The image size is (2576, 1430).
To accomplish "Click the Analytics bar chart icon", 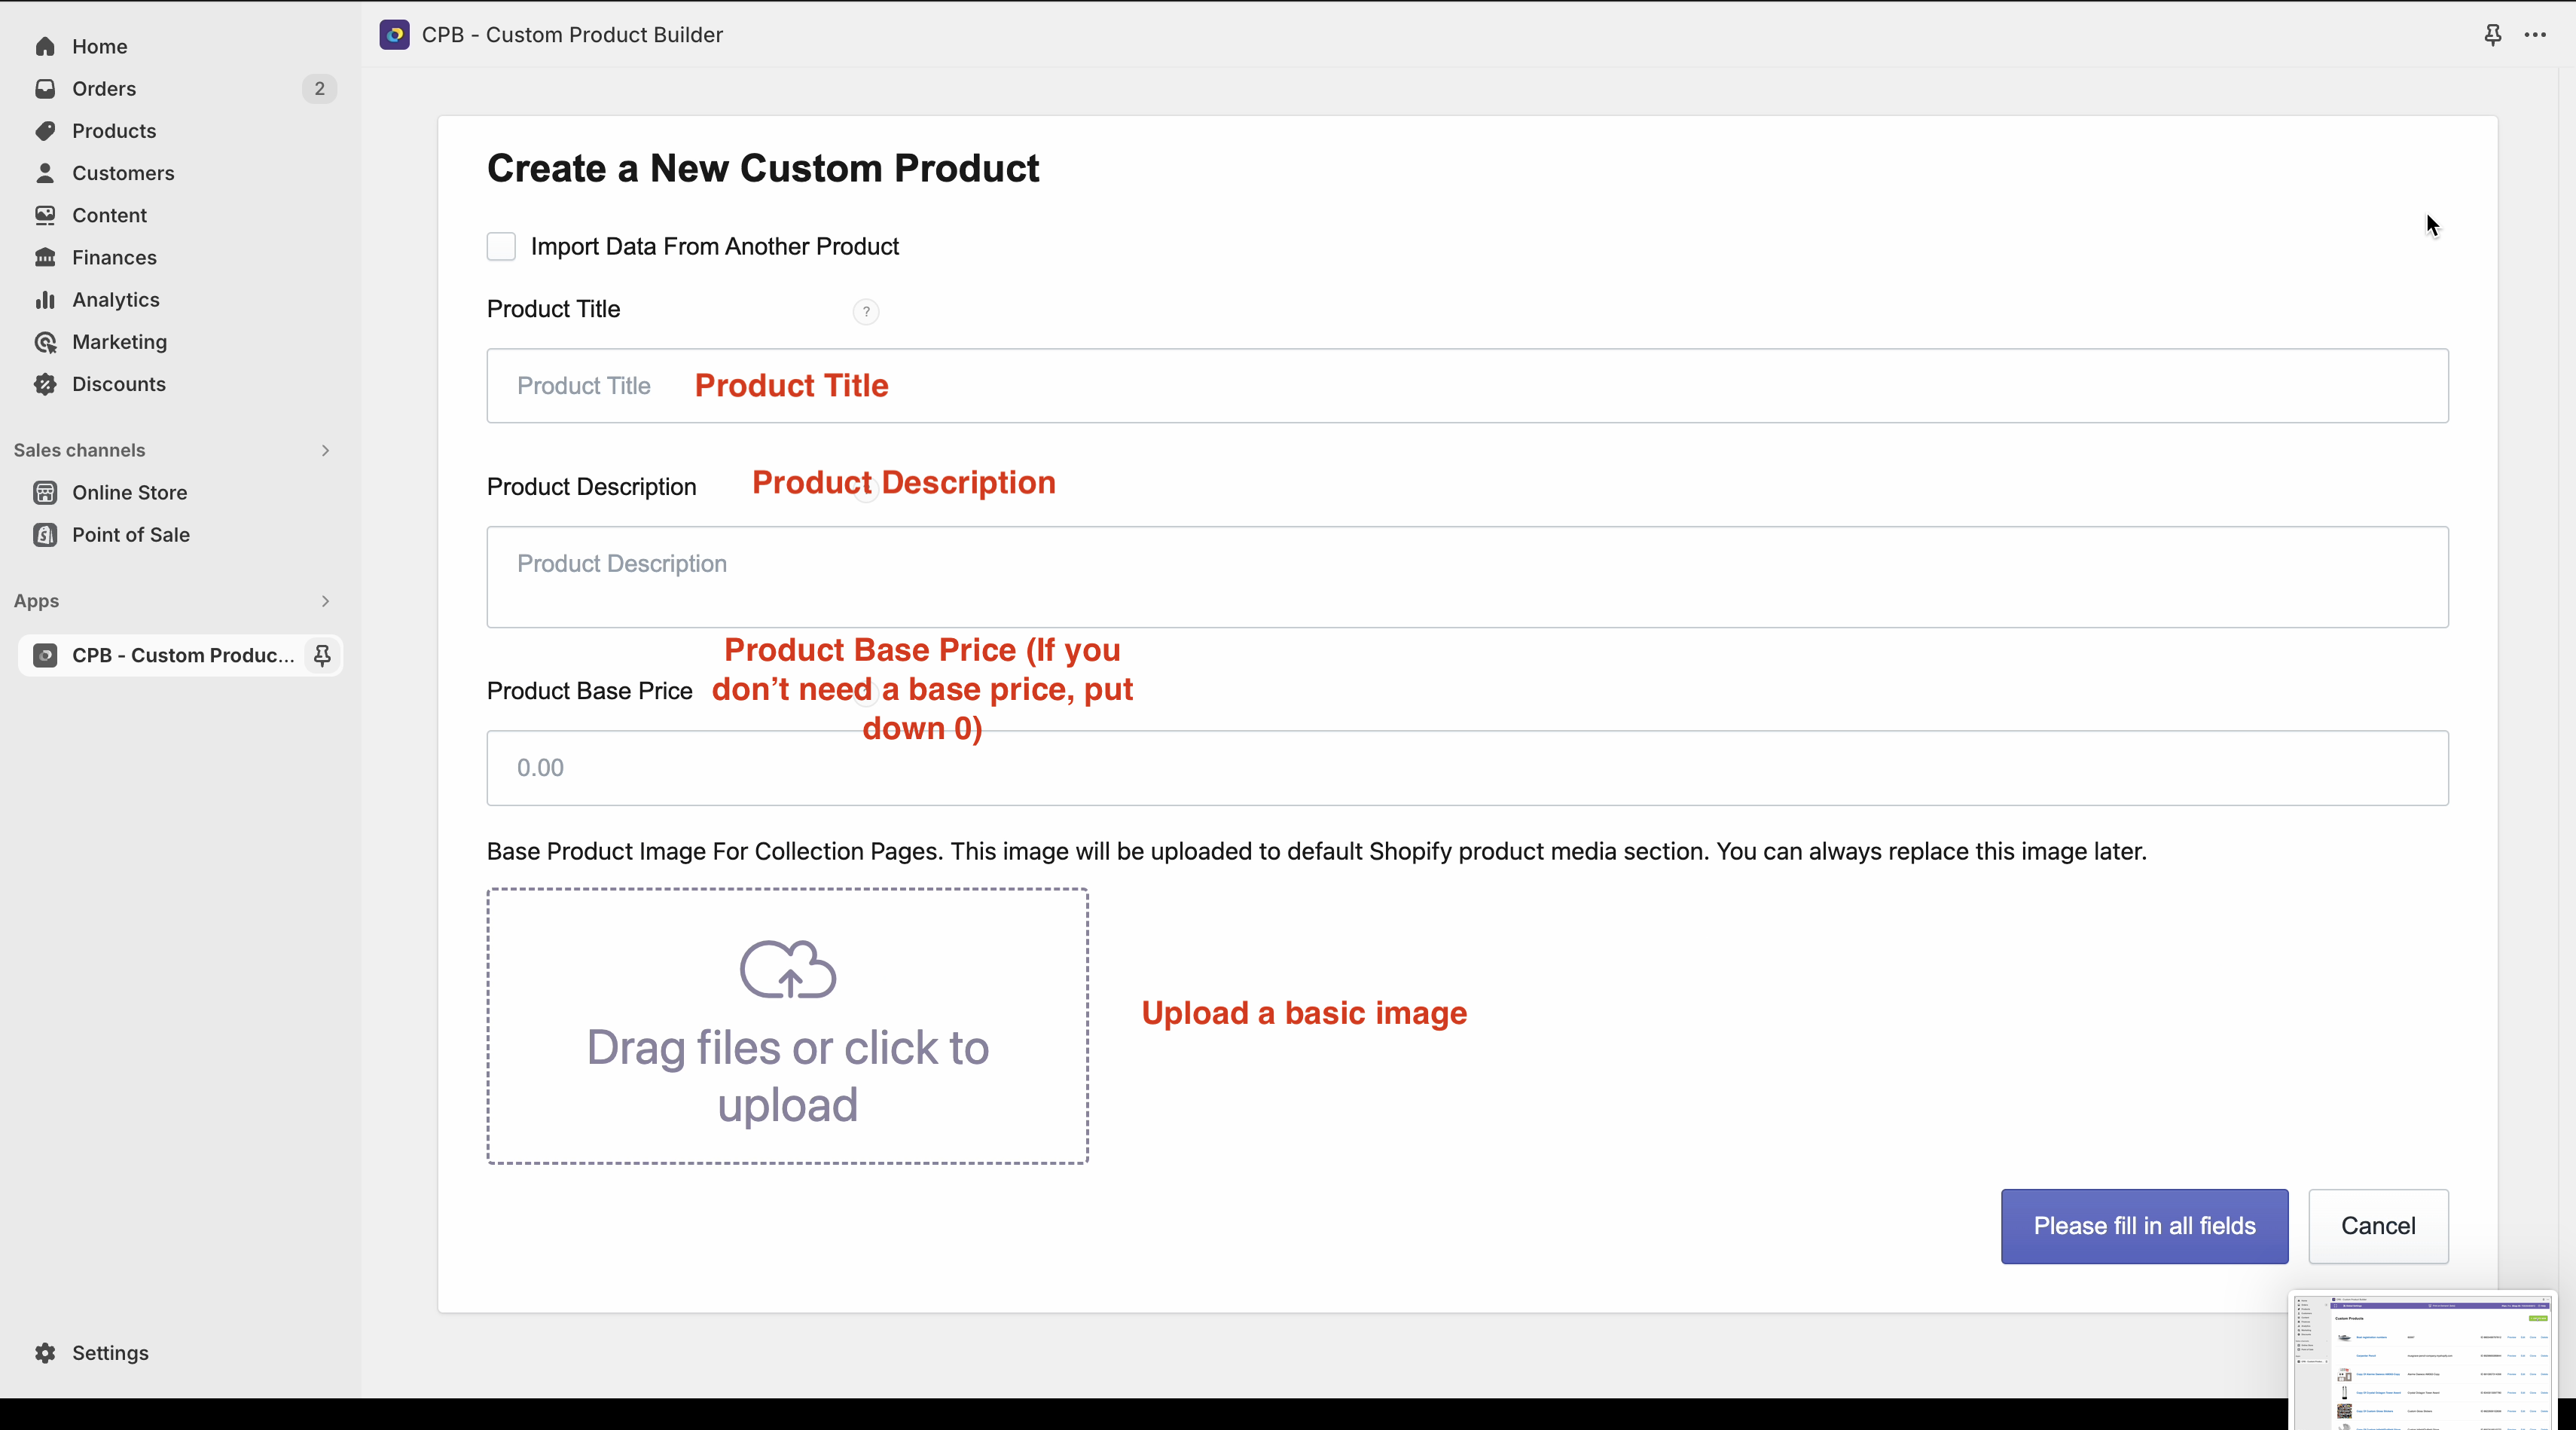I will pyautogui.click(x=45, y=300).
